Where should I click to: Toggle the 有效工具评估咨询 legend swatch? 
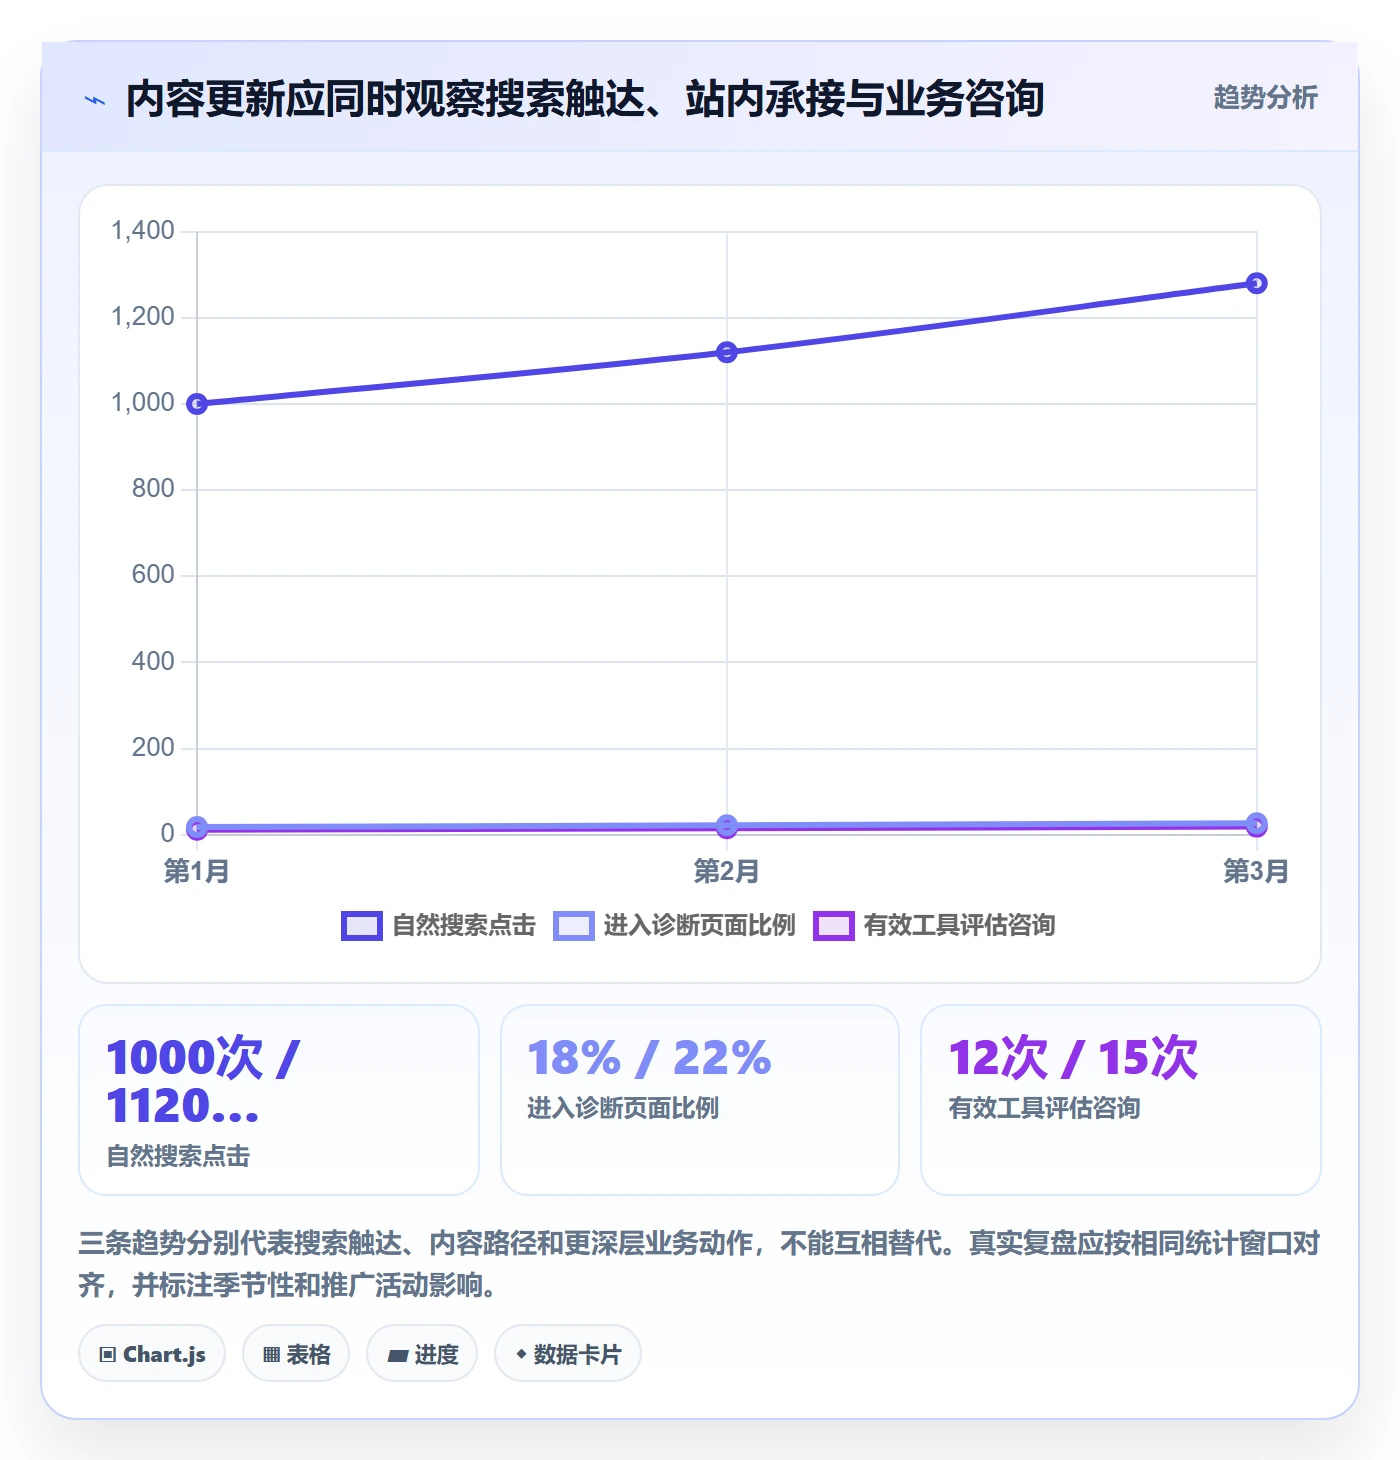pyautogui.click(x=834, y=926)
